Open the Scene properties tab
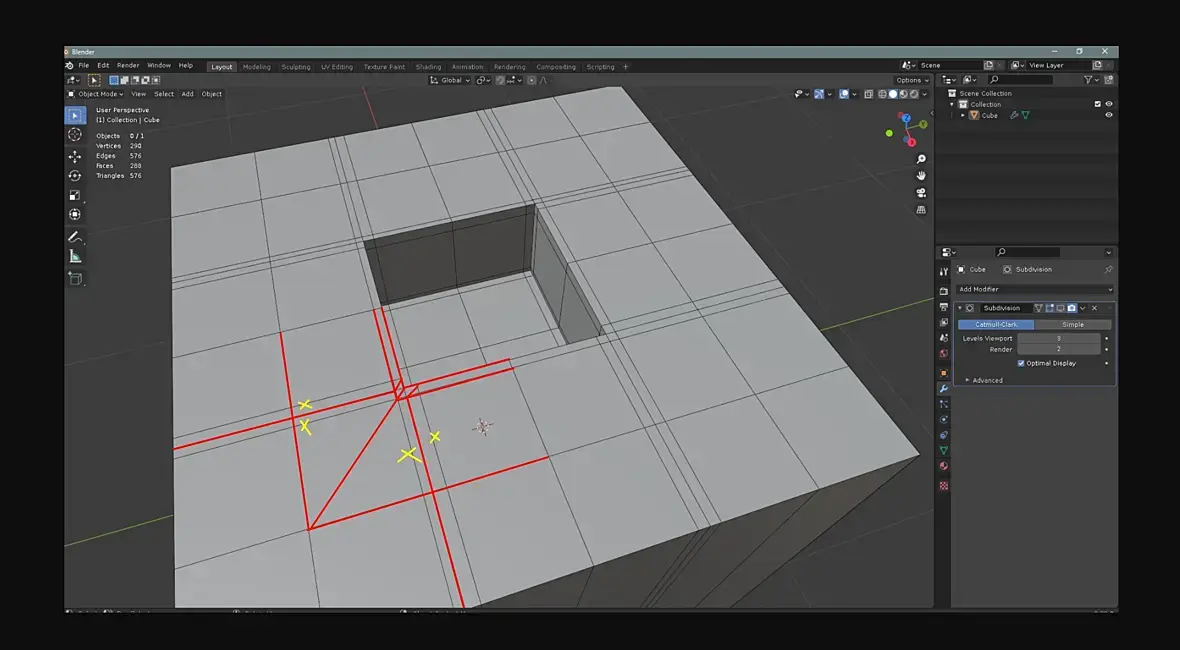 point(944,339)
